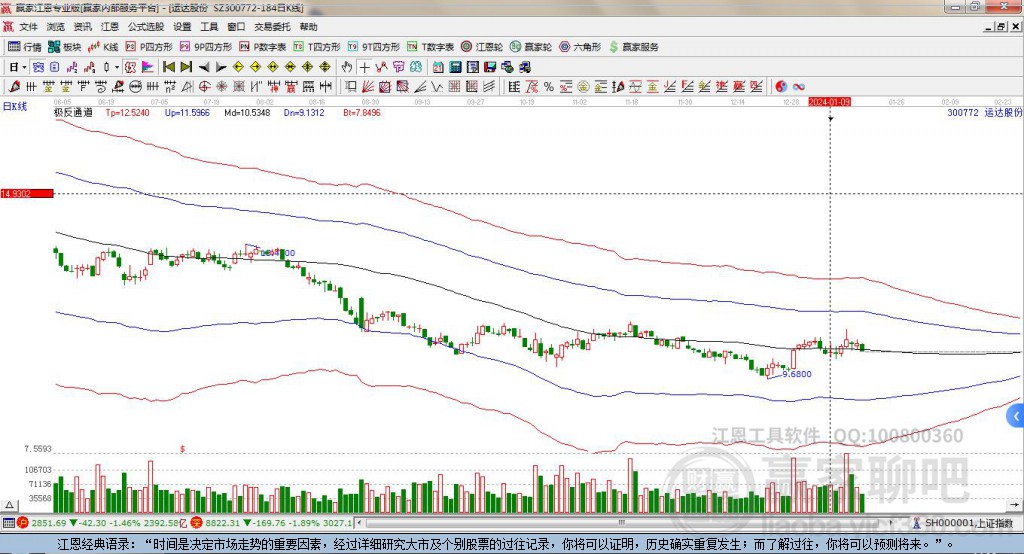1024x554 pixels.
Task: Expand the dropdown arrow beside the candlestick style icon
Action: [115, 67]
